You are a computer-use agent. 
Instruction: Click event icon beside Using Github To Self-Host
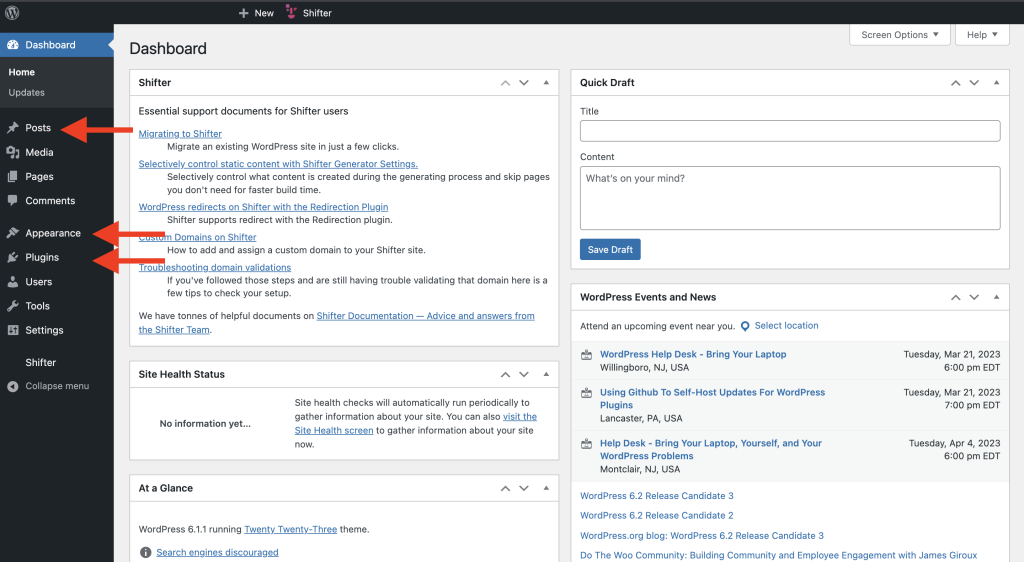[x=586, y=393]
